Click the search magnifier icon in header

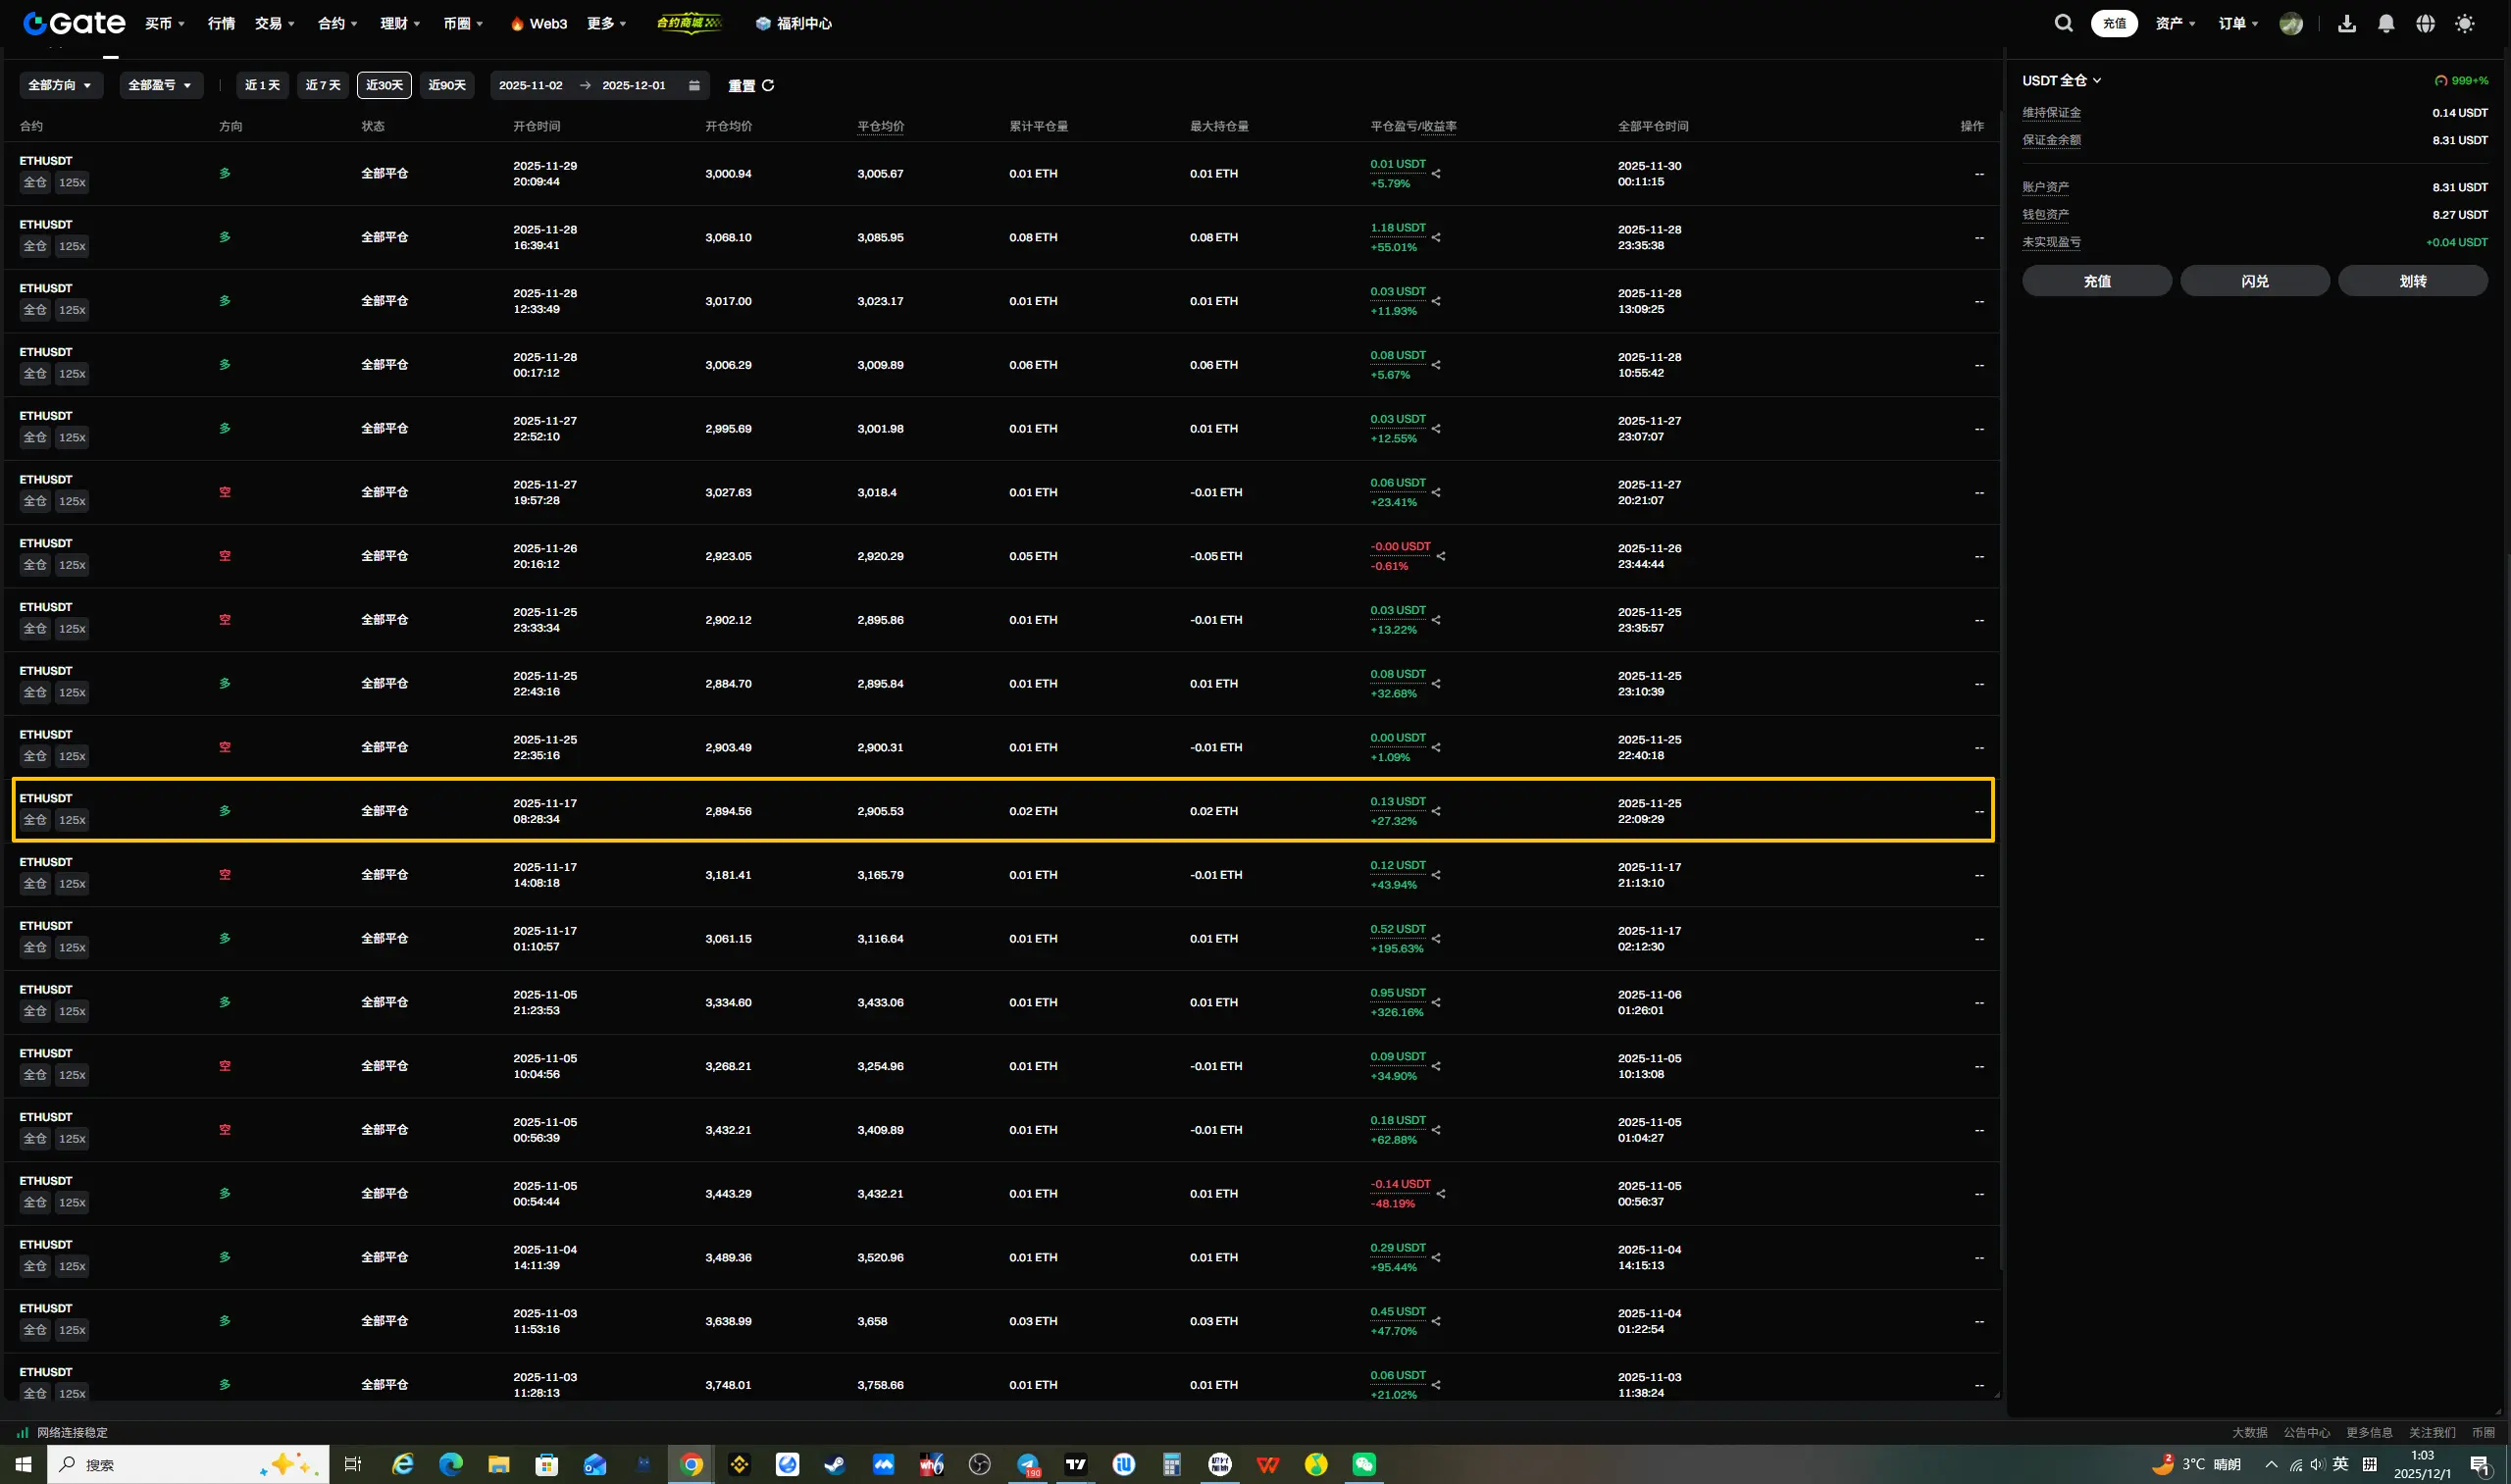point(2063,23)
